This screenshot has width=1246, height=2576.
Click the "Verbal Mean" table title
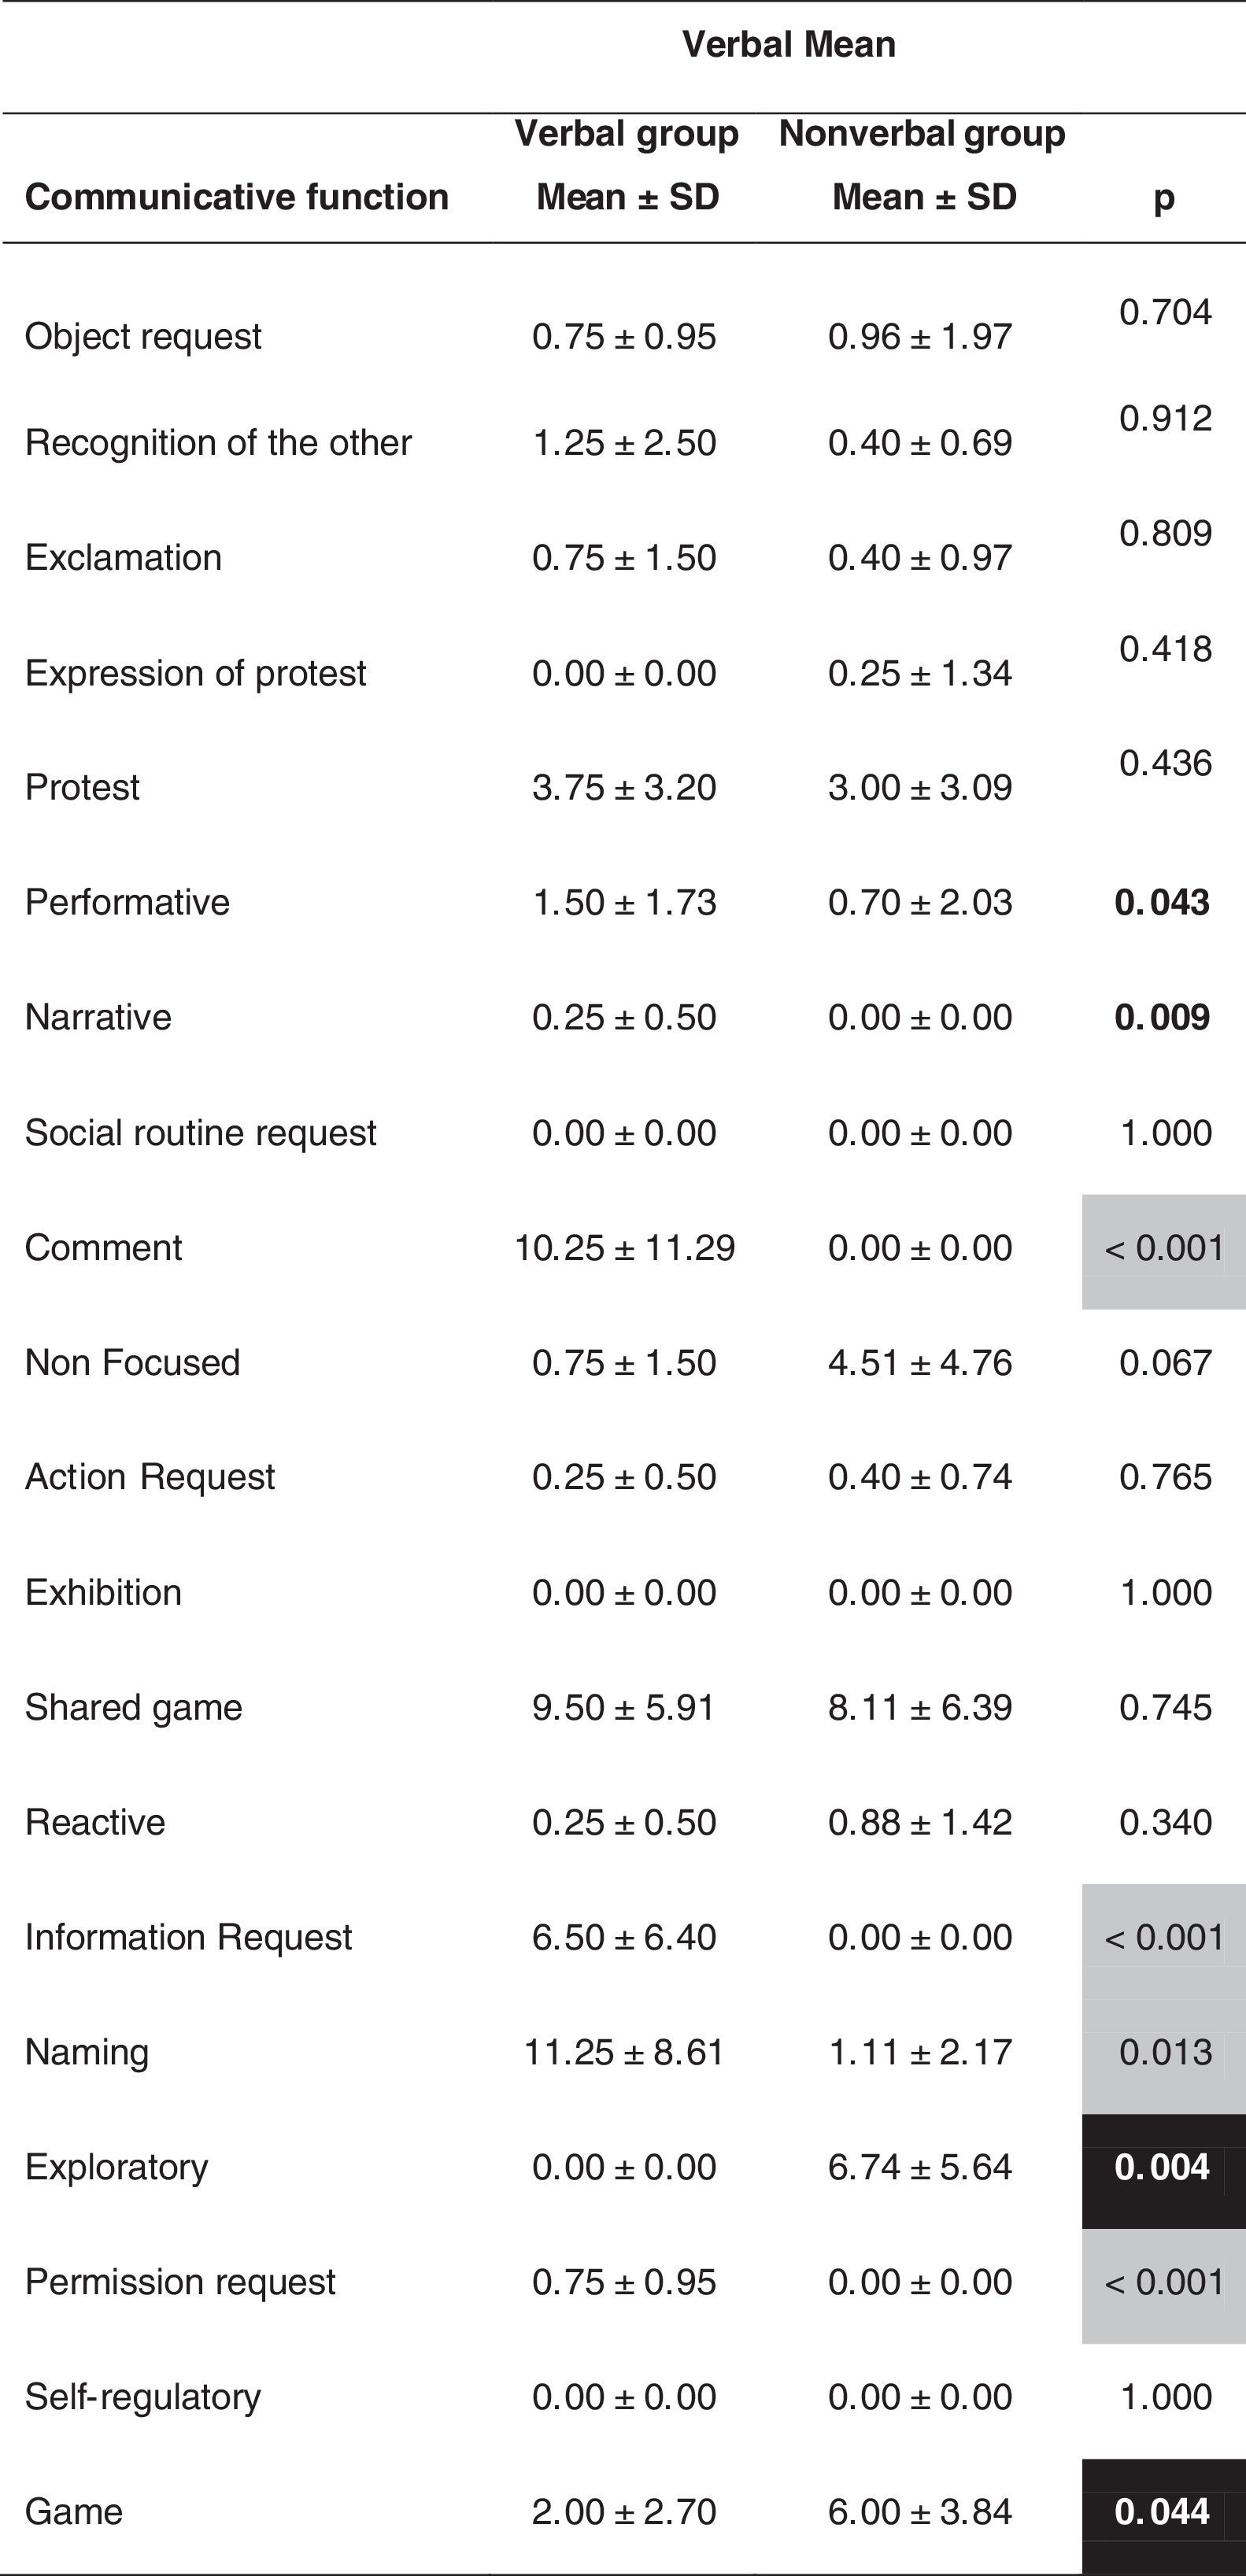click(x=788, y=45)
